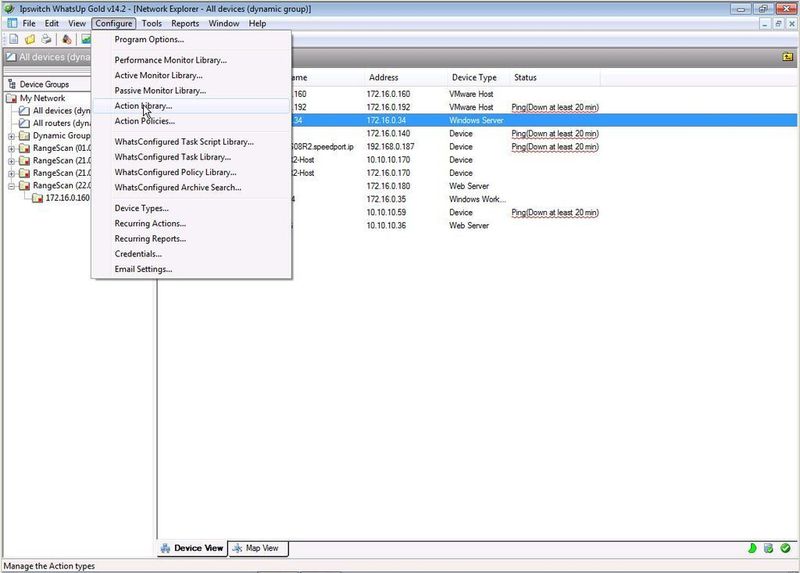Viewport: 800px width, 573px height.
Task: Select All devices (dyn tree item
Action: [61, 111]
